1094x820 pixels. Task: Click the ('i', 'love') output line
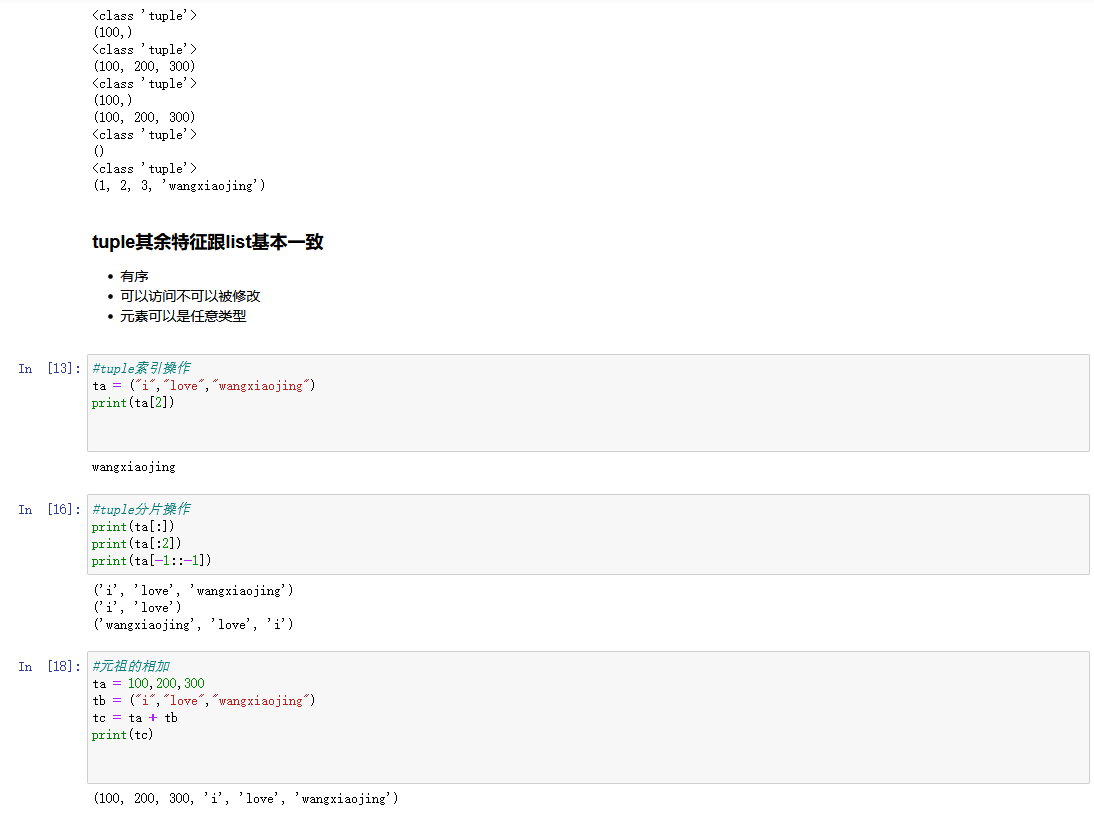137,608
